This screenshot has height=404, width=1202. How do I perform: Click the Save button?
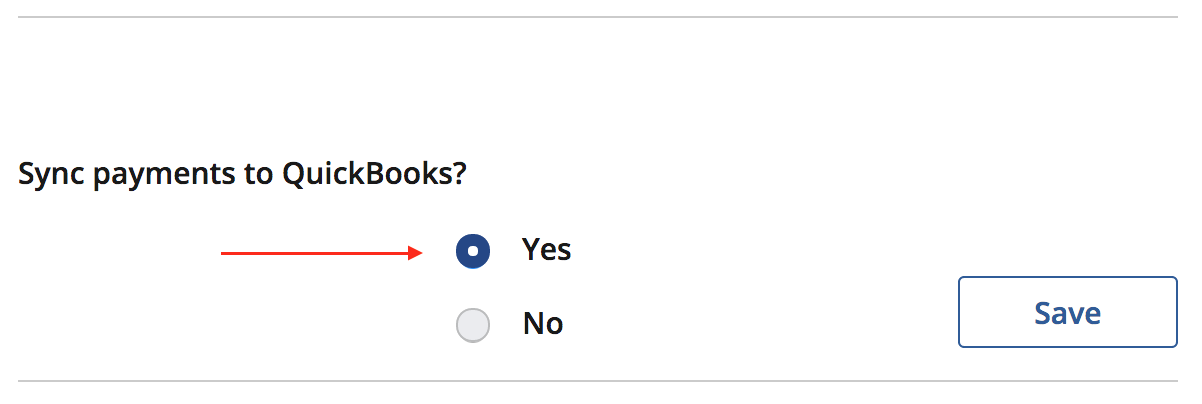click(1067, 313)
